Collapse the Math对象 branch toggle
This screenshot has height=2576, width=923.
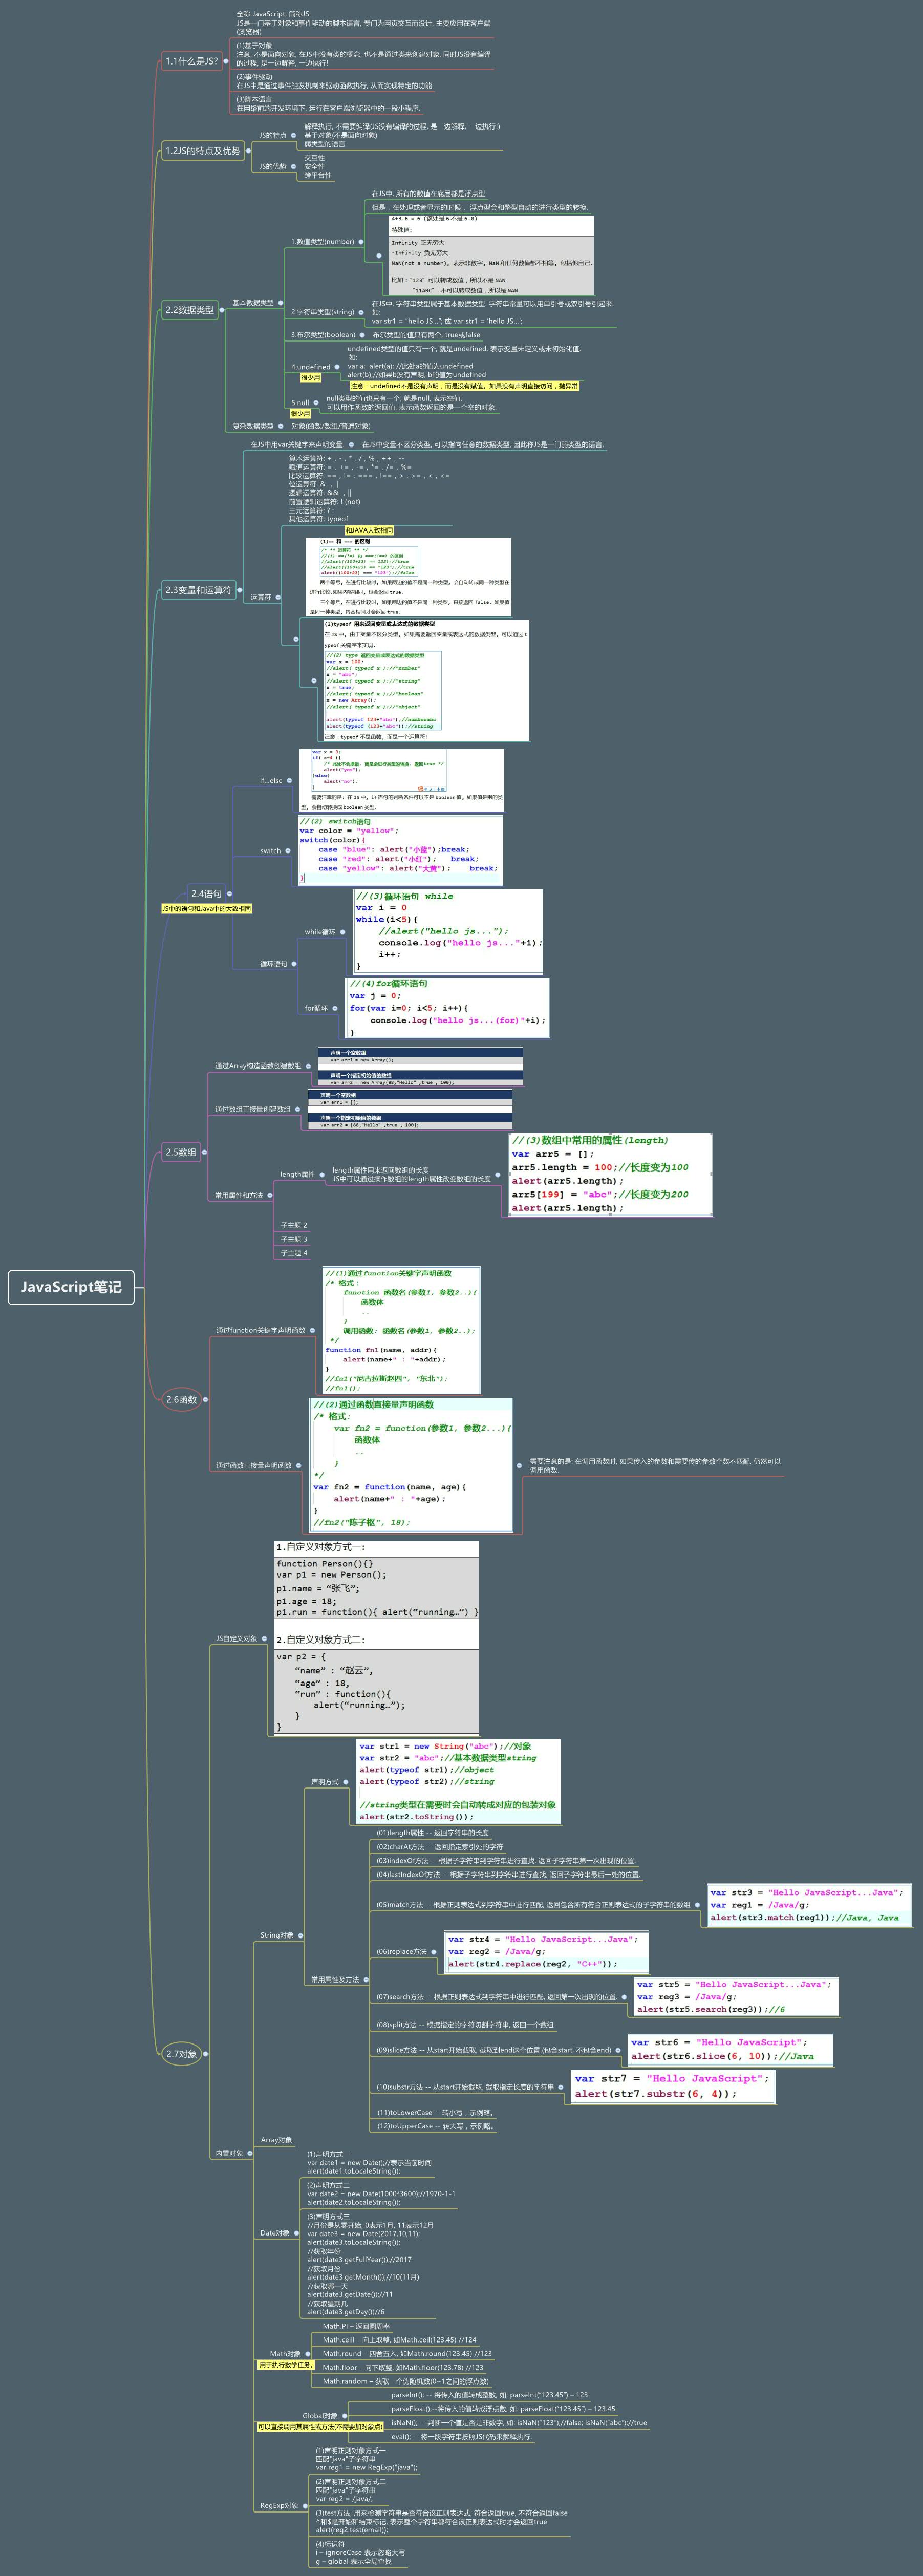309,2353
